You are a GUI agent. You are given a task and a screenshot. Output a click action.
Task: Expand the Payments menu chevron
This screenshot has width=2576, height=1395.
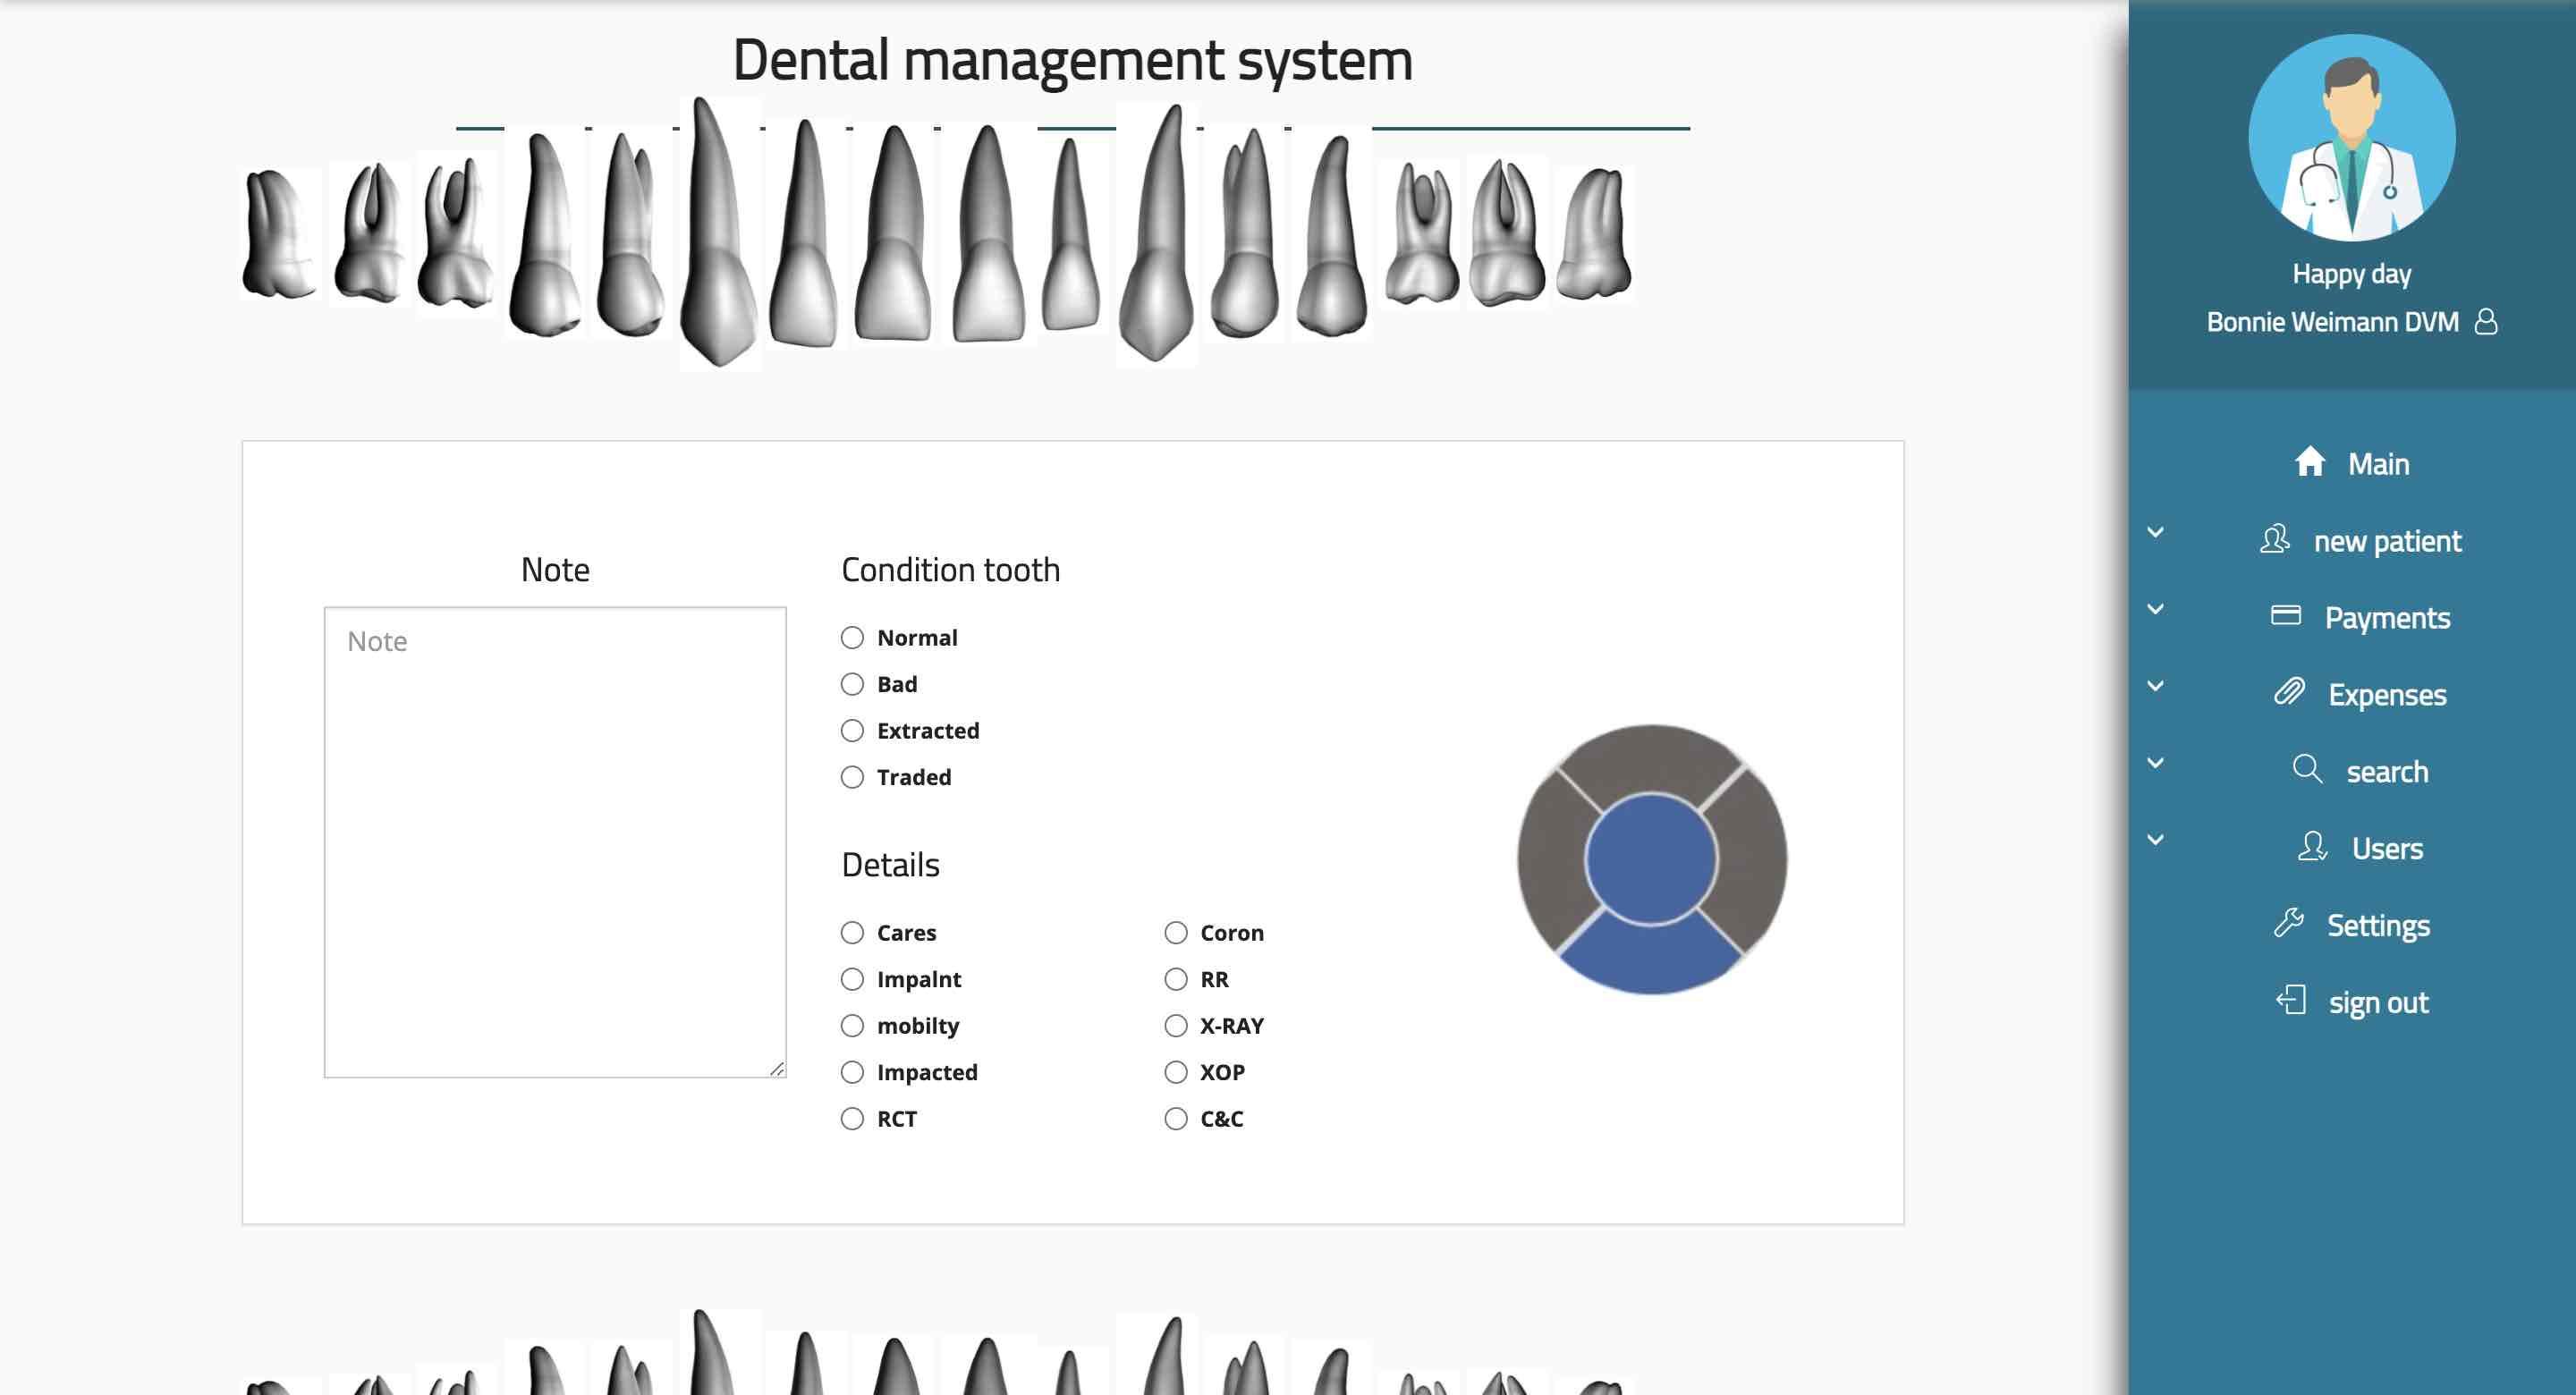click(x=2156, y=609)
